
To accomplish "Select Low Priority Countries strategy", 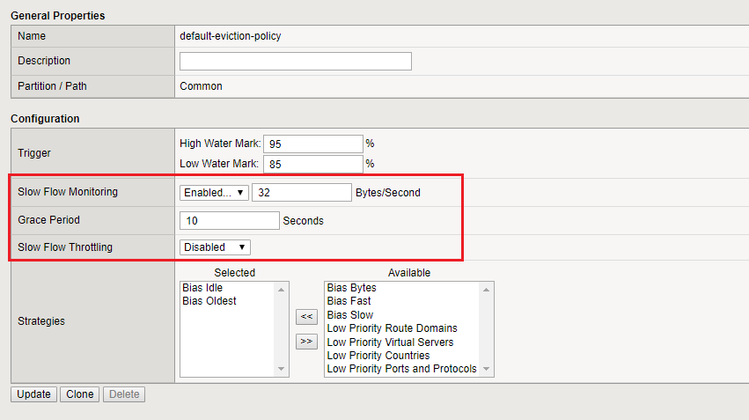I will click(x=378, y=355).
